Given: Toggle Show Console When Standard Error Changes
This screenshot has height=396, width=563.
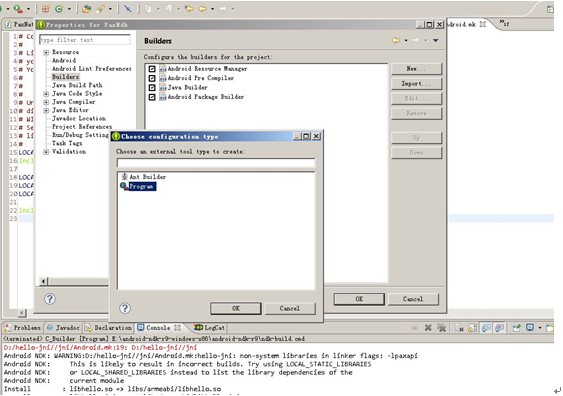Looking at the screenshot, I should pos(499,327).
